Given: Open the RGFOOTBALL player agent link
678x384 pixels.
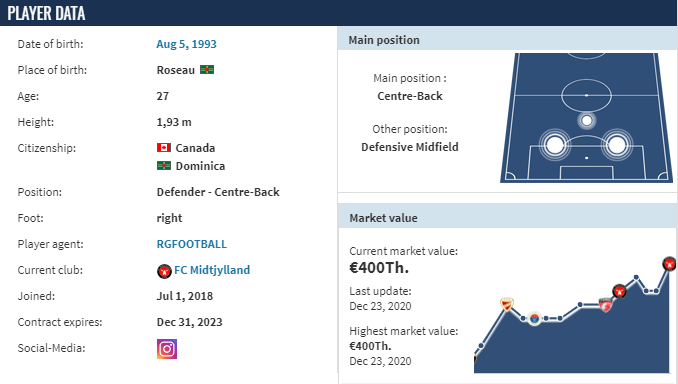Looking at the screenshot, I should point(192,244).
